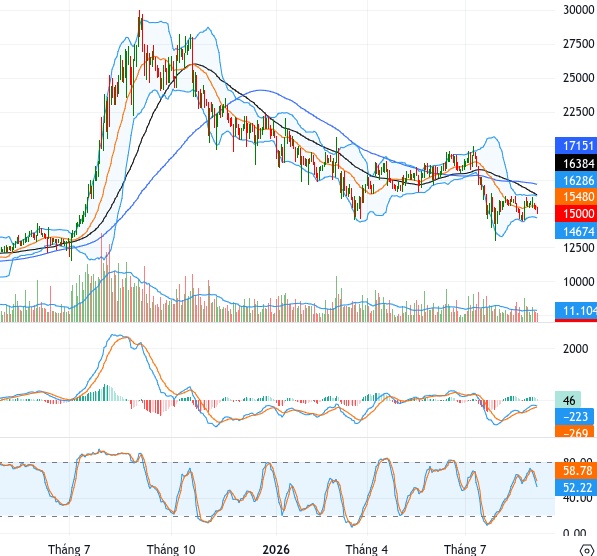Select the MACD signal -269 label

coord(575,432)
